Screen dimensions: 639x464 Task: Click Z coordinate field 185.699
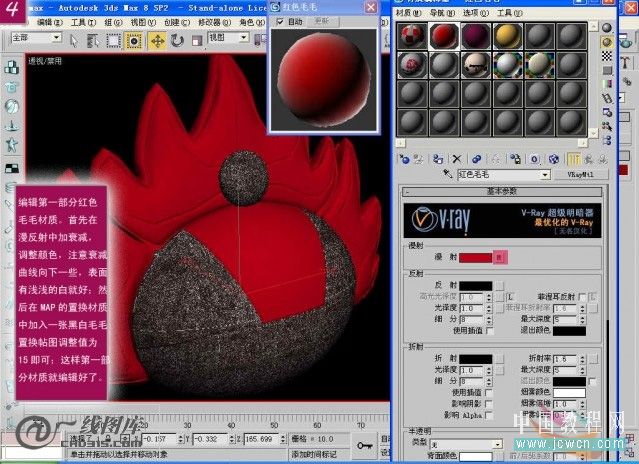click(260, 439)
